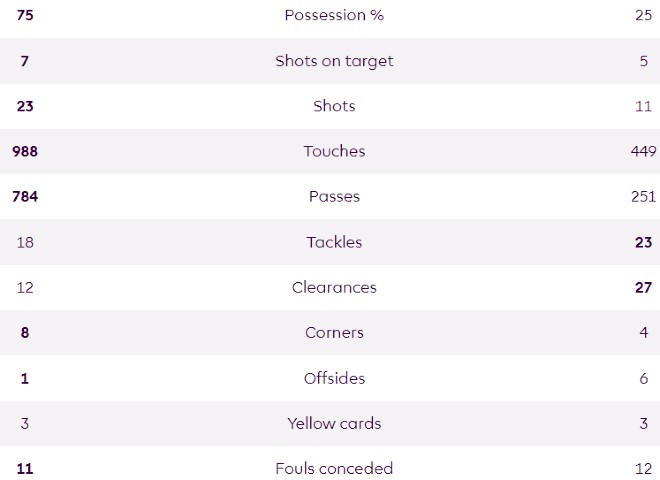This screenshot has width=660, height=480.
Task: Click the Possession % stat label
Action: (x=334, y=15)
